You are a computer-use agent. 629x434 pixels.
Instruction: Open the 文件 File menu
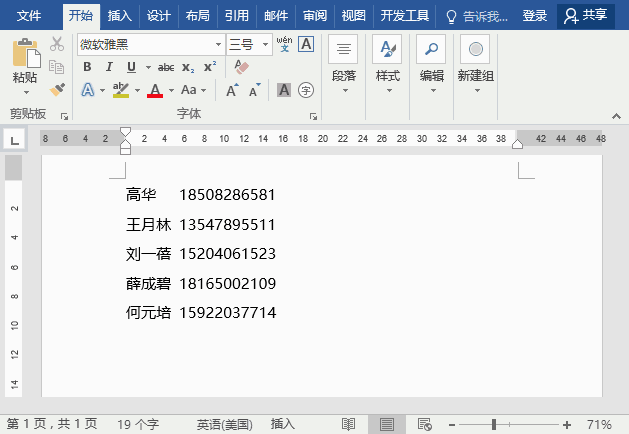point(29,16)
